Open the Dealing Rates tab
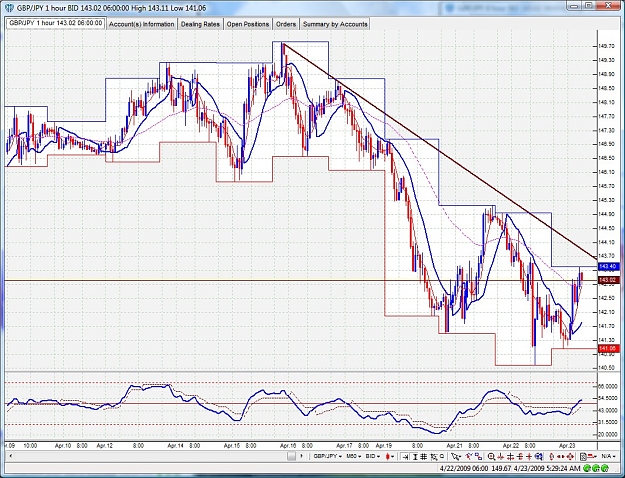The height and width of the screenshot is (478, 625). tap(200, 24)
